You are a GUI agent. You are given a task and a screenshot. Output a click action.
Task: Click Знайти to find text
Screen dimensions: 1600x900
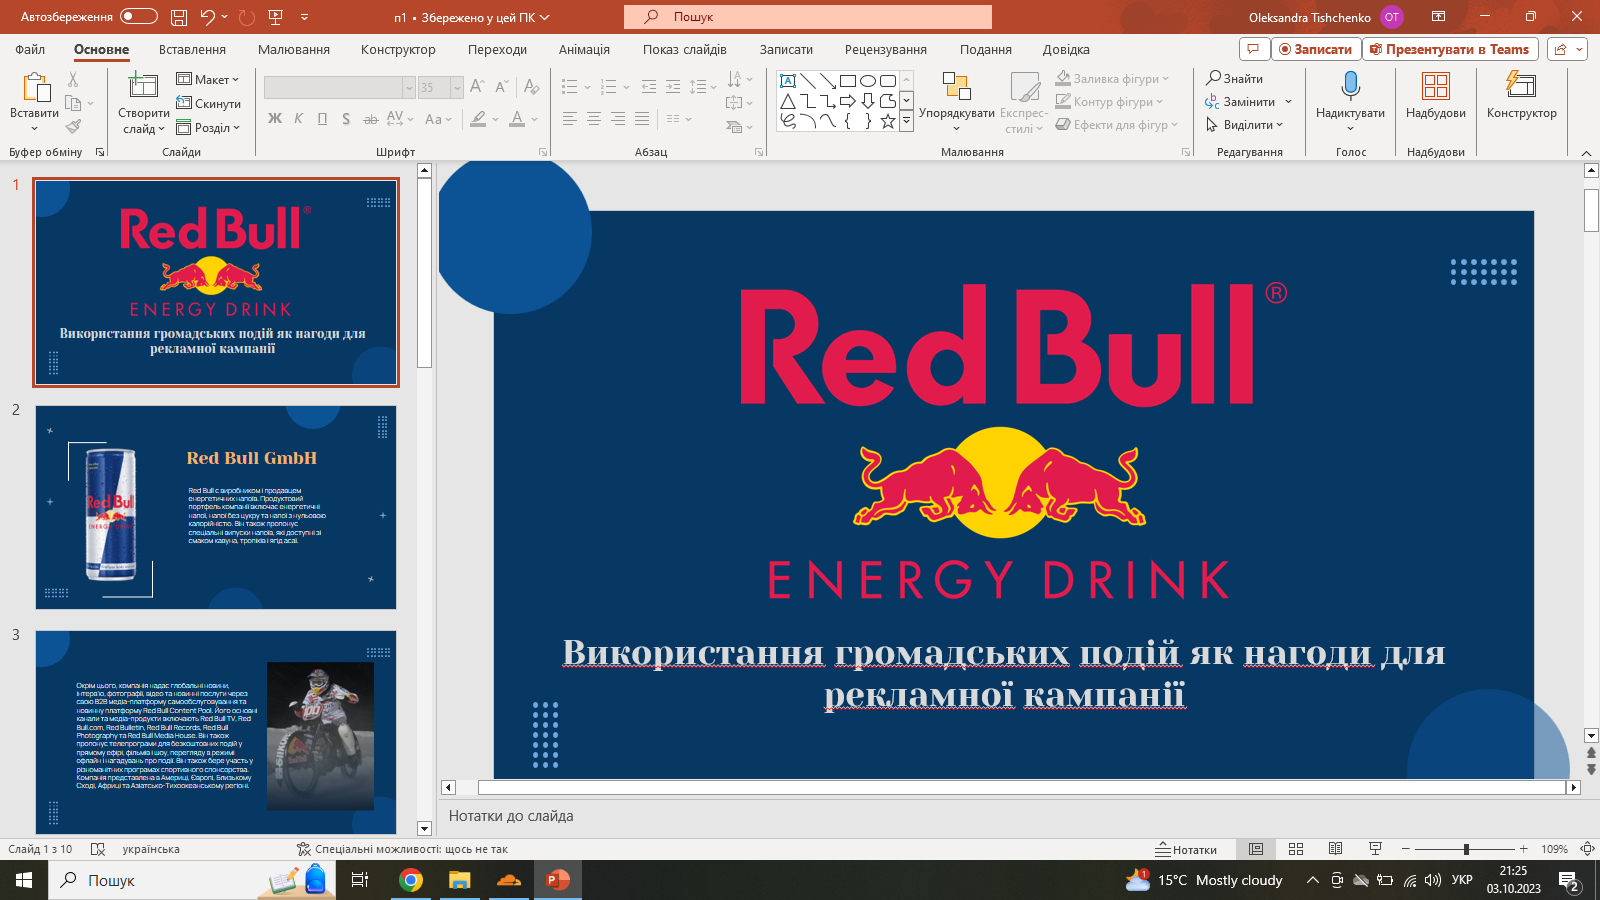1235,78
